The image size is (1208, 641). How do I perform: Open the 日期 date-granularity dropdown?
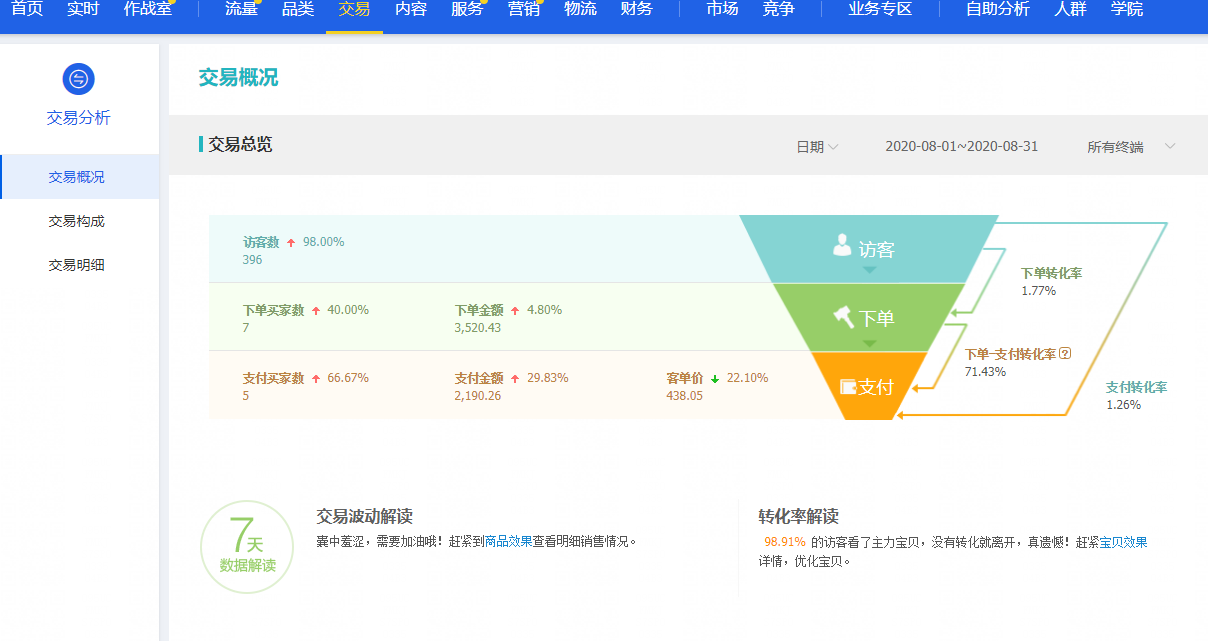[817, 147]
